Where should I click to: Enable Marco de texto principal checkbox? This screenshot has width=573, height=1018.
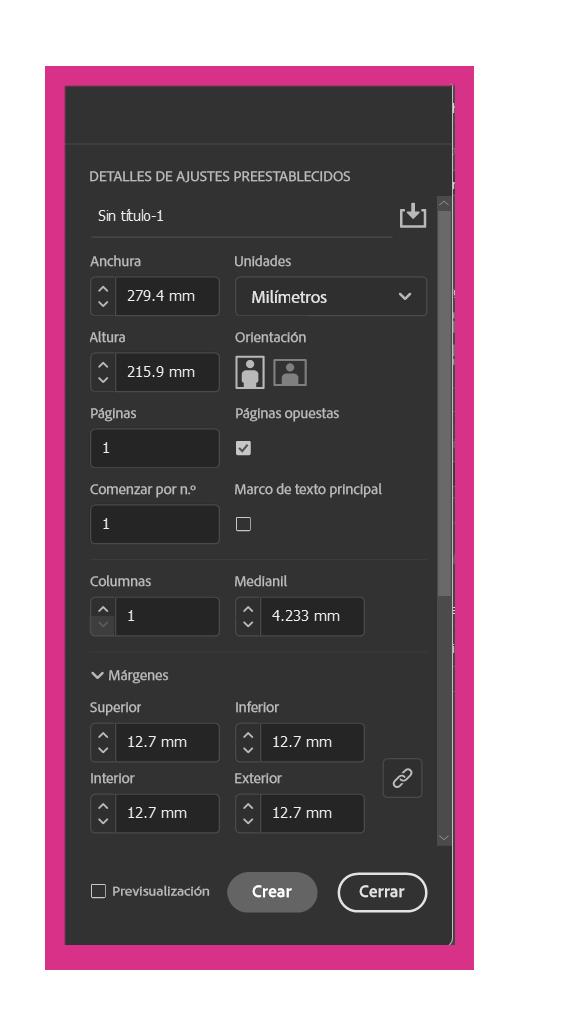(x=243, y=524)
